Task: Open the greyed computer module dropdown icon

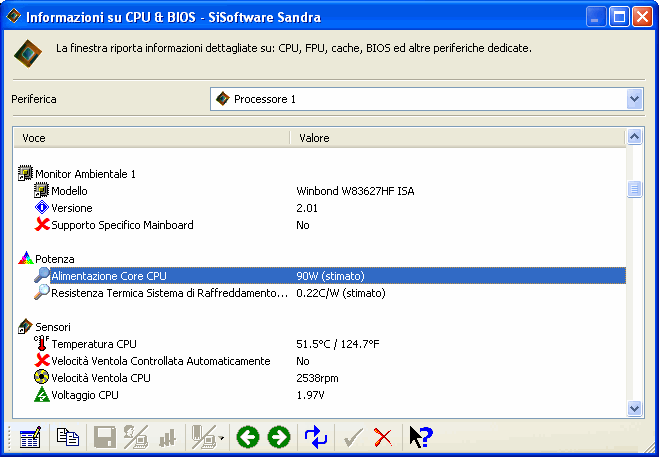Action: [x=207, y=437]
